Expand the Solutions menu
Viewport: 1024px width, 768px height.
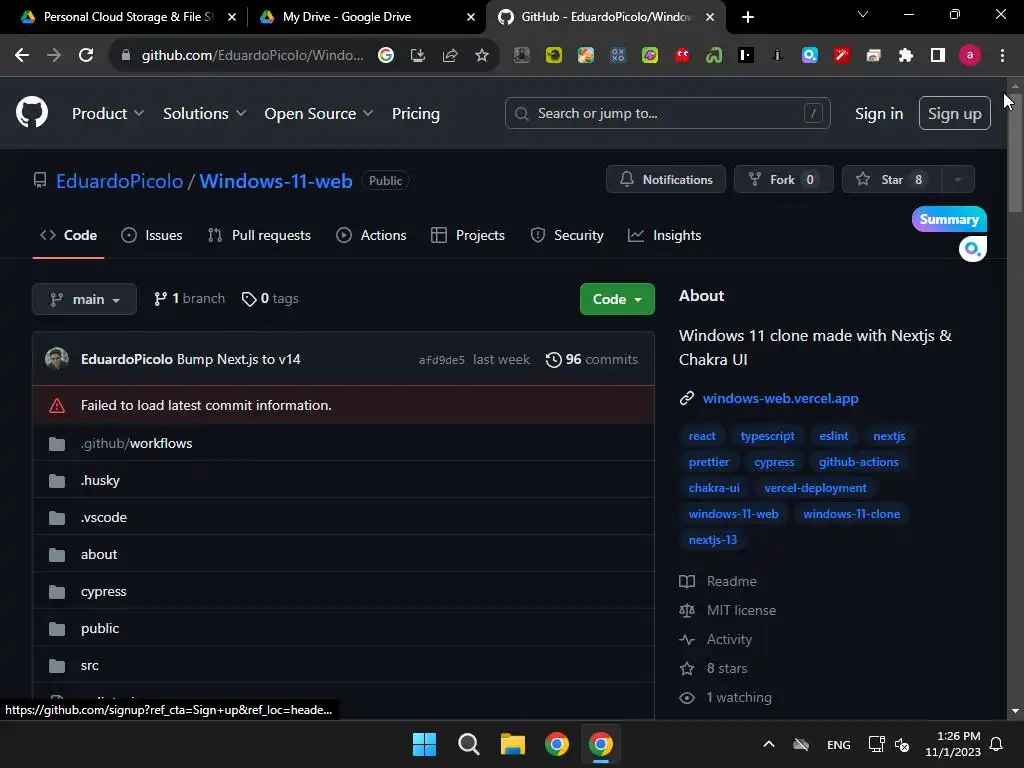pos(204,114)
